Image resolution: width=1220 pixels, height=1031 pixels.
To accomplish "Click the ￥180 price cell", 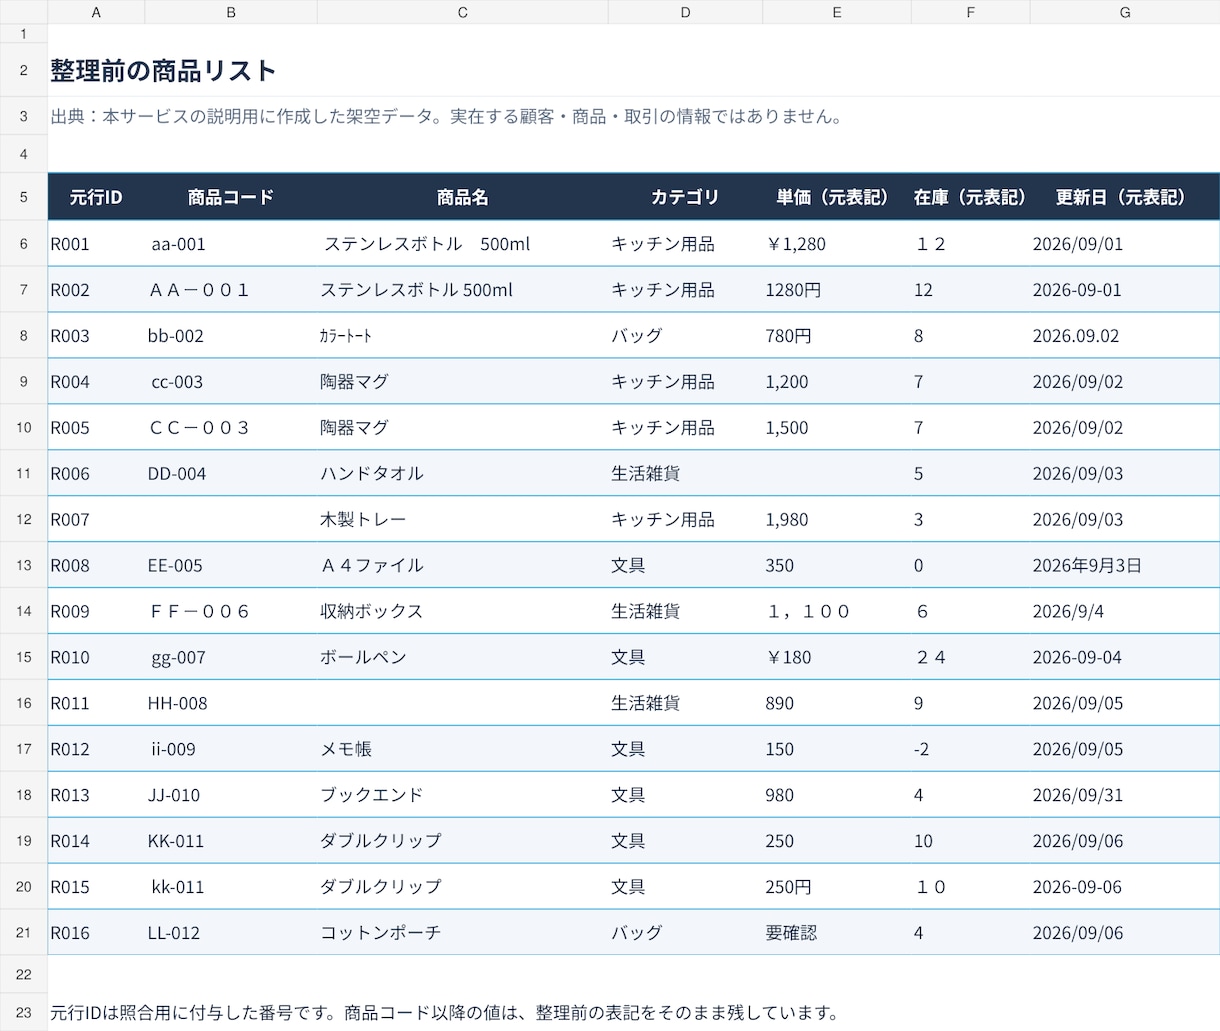I will 837,657.
